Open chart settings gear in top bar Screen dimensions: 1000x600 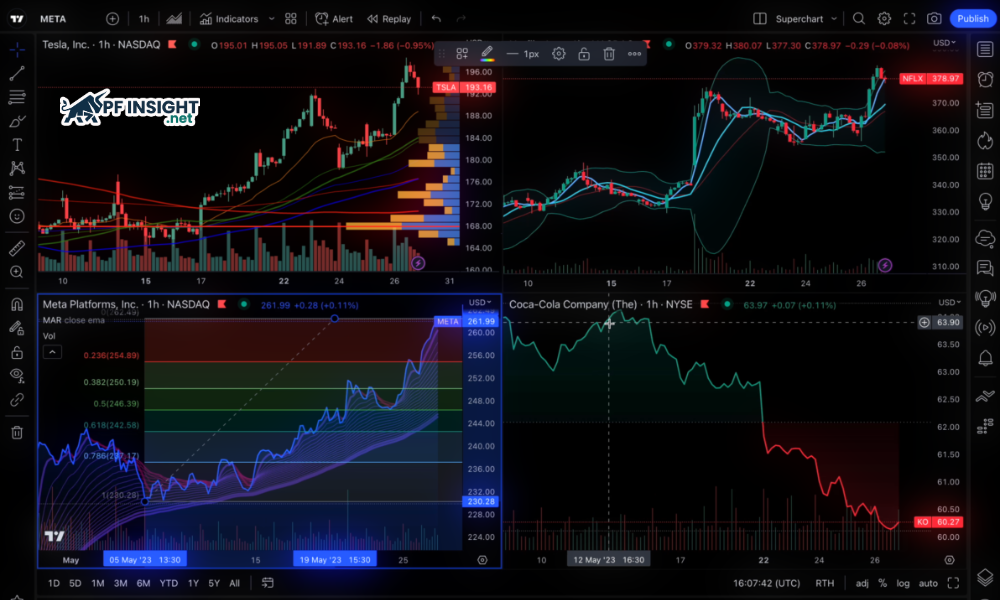click(x=884, y=18)
